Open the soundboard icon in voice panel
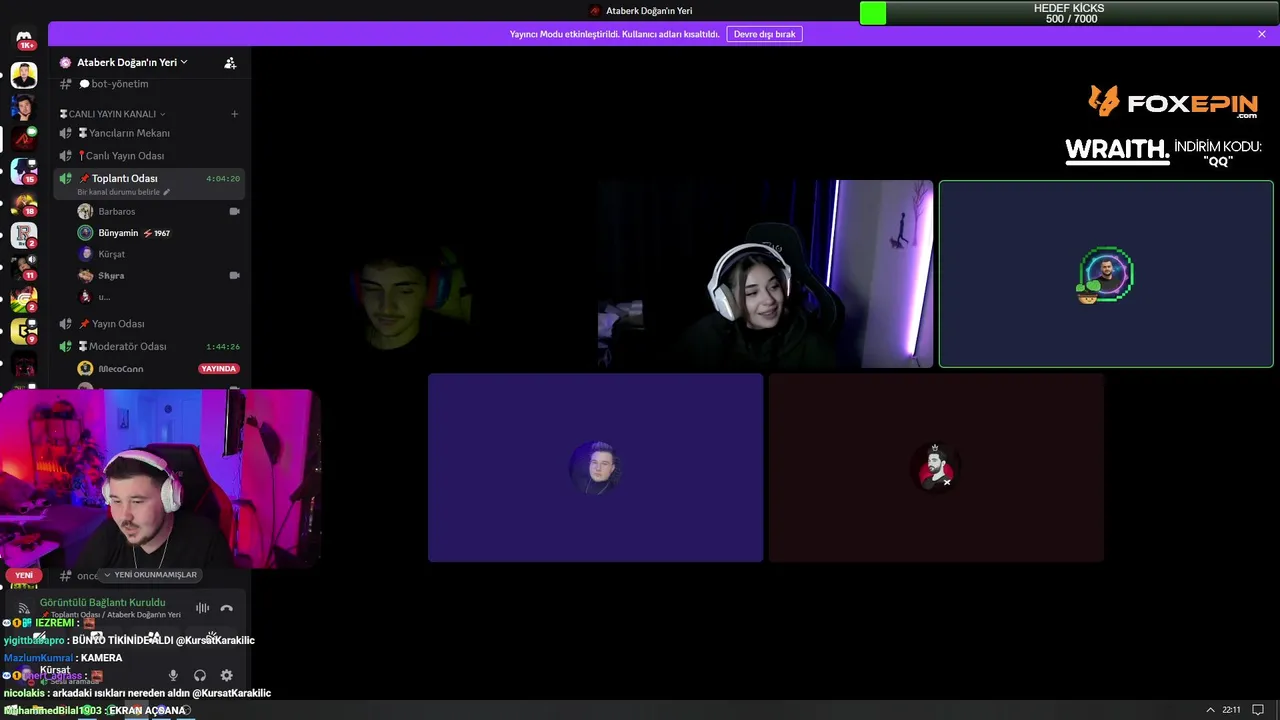Viewport: 1280px width, 720px height. [x=212, y=636]
